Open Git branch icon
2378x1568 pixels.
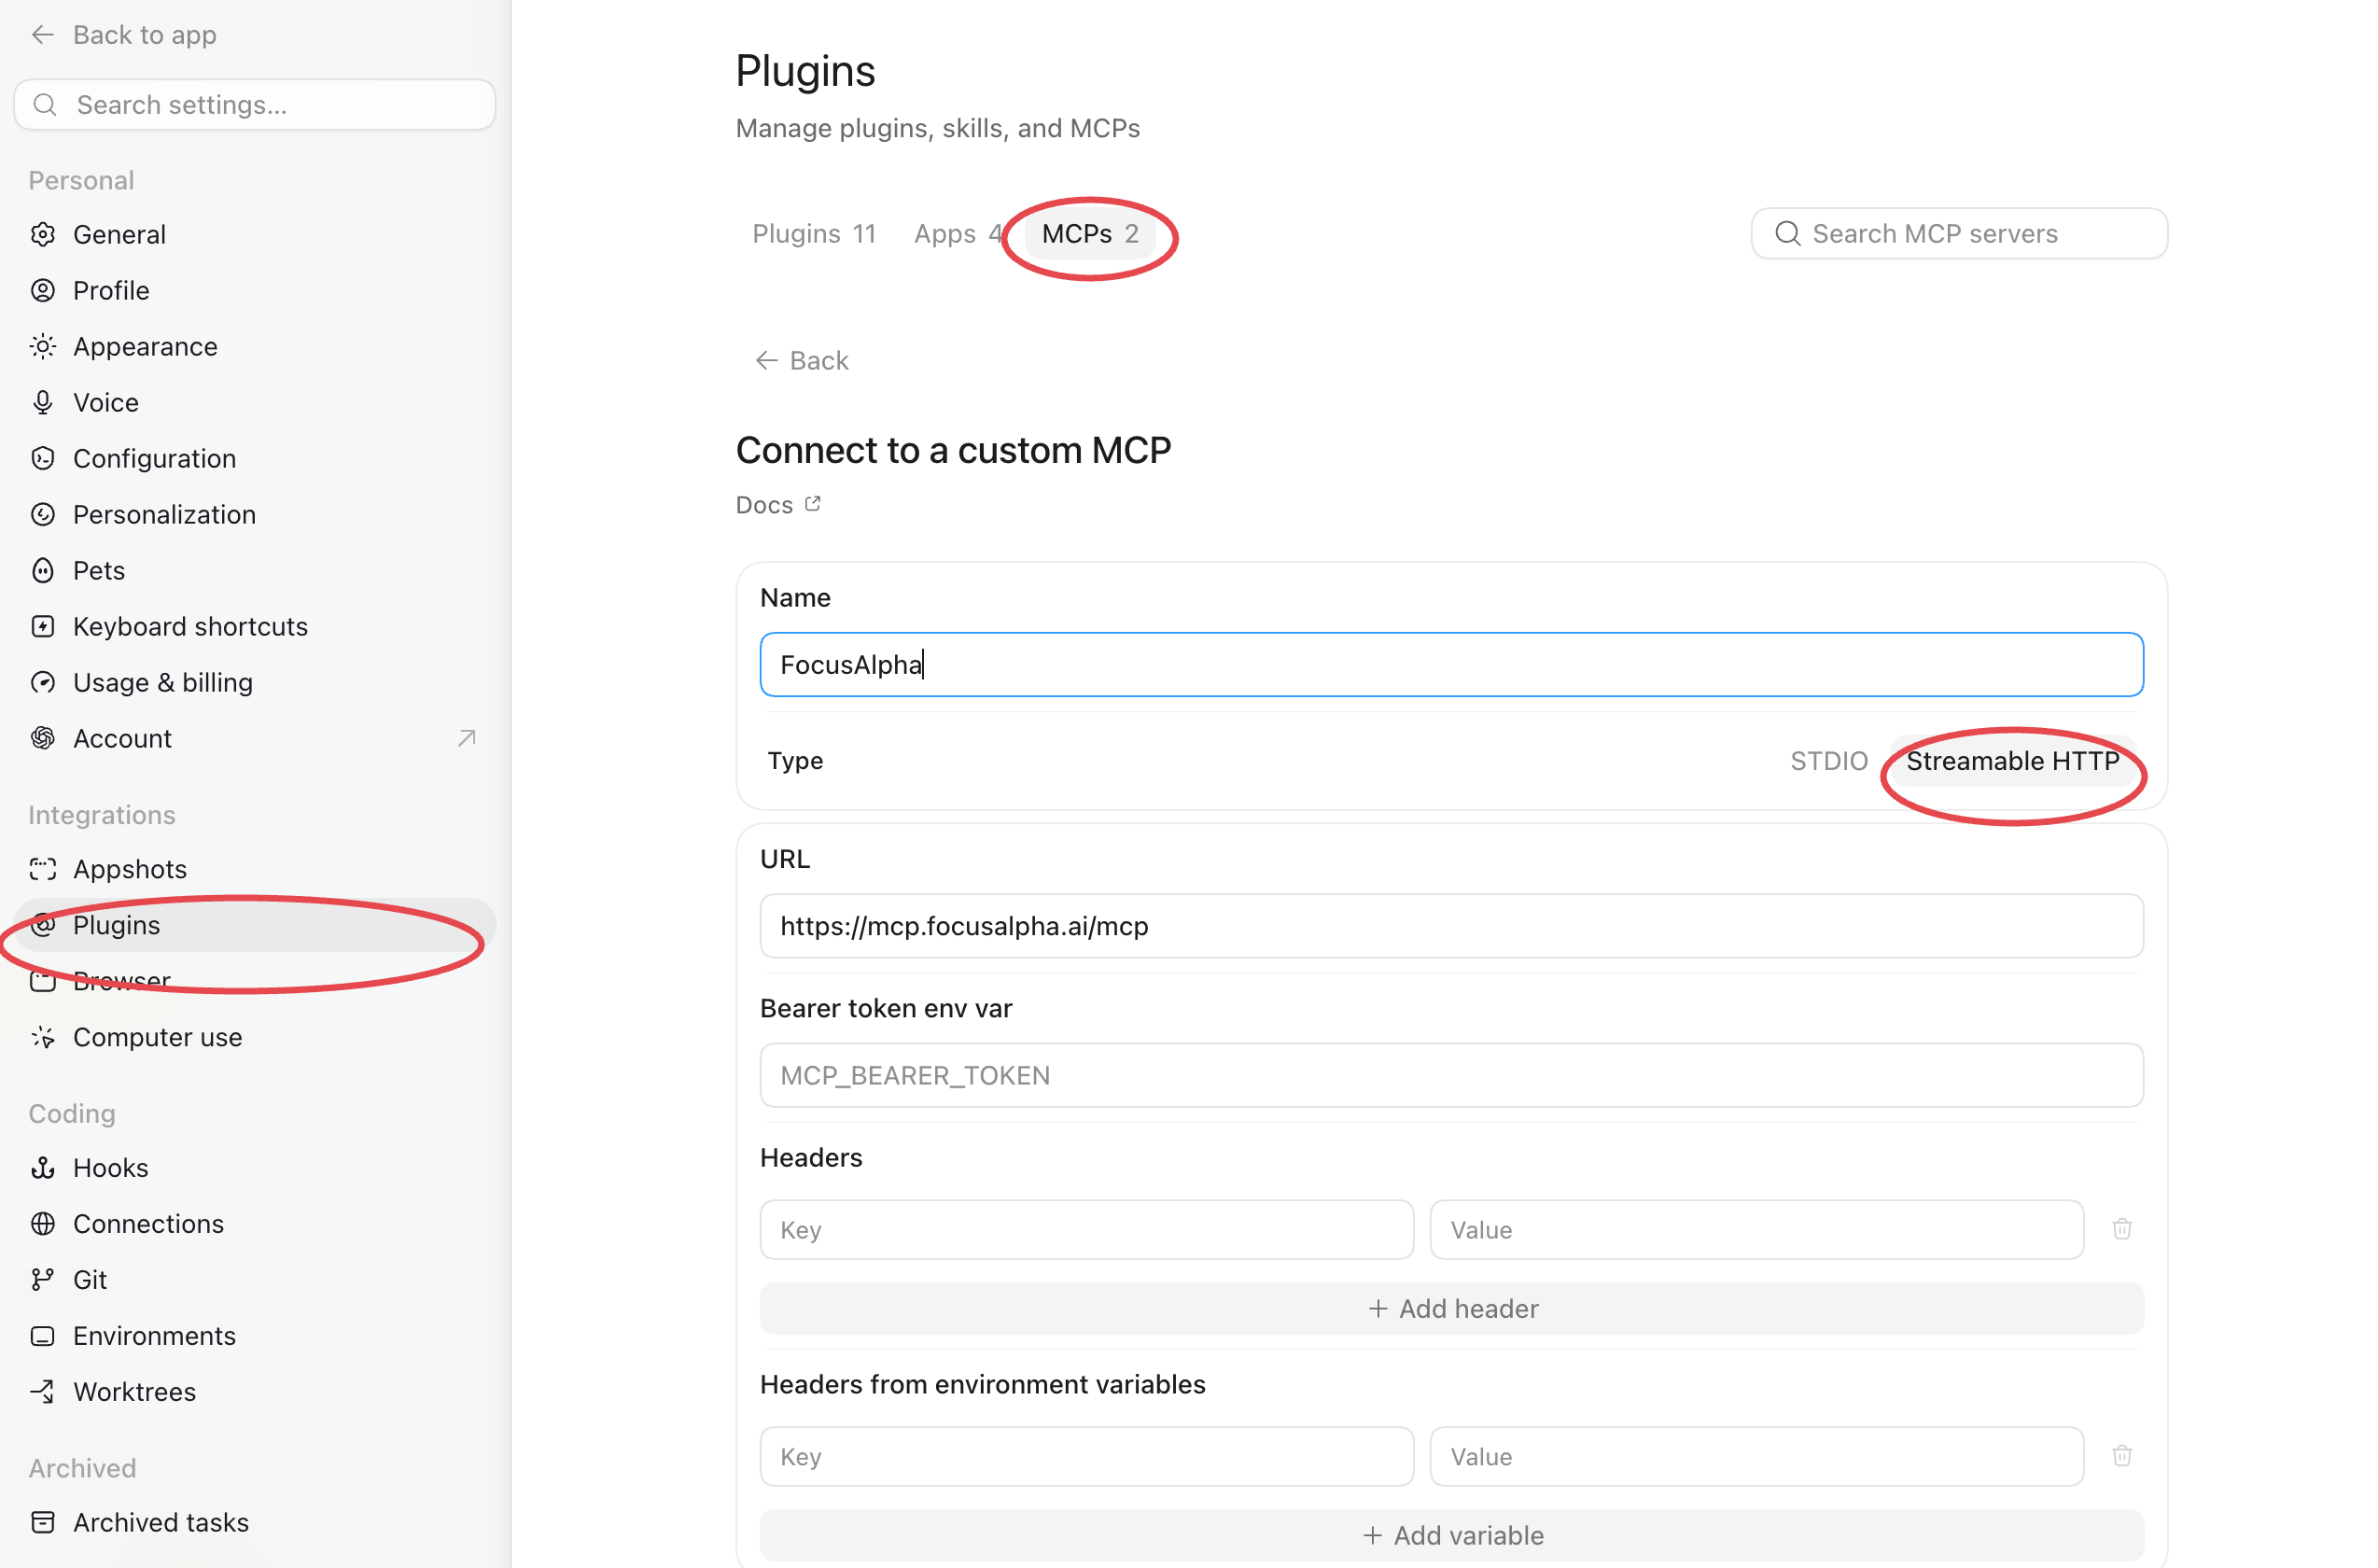[x=43, y=1279]
